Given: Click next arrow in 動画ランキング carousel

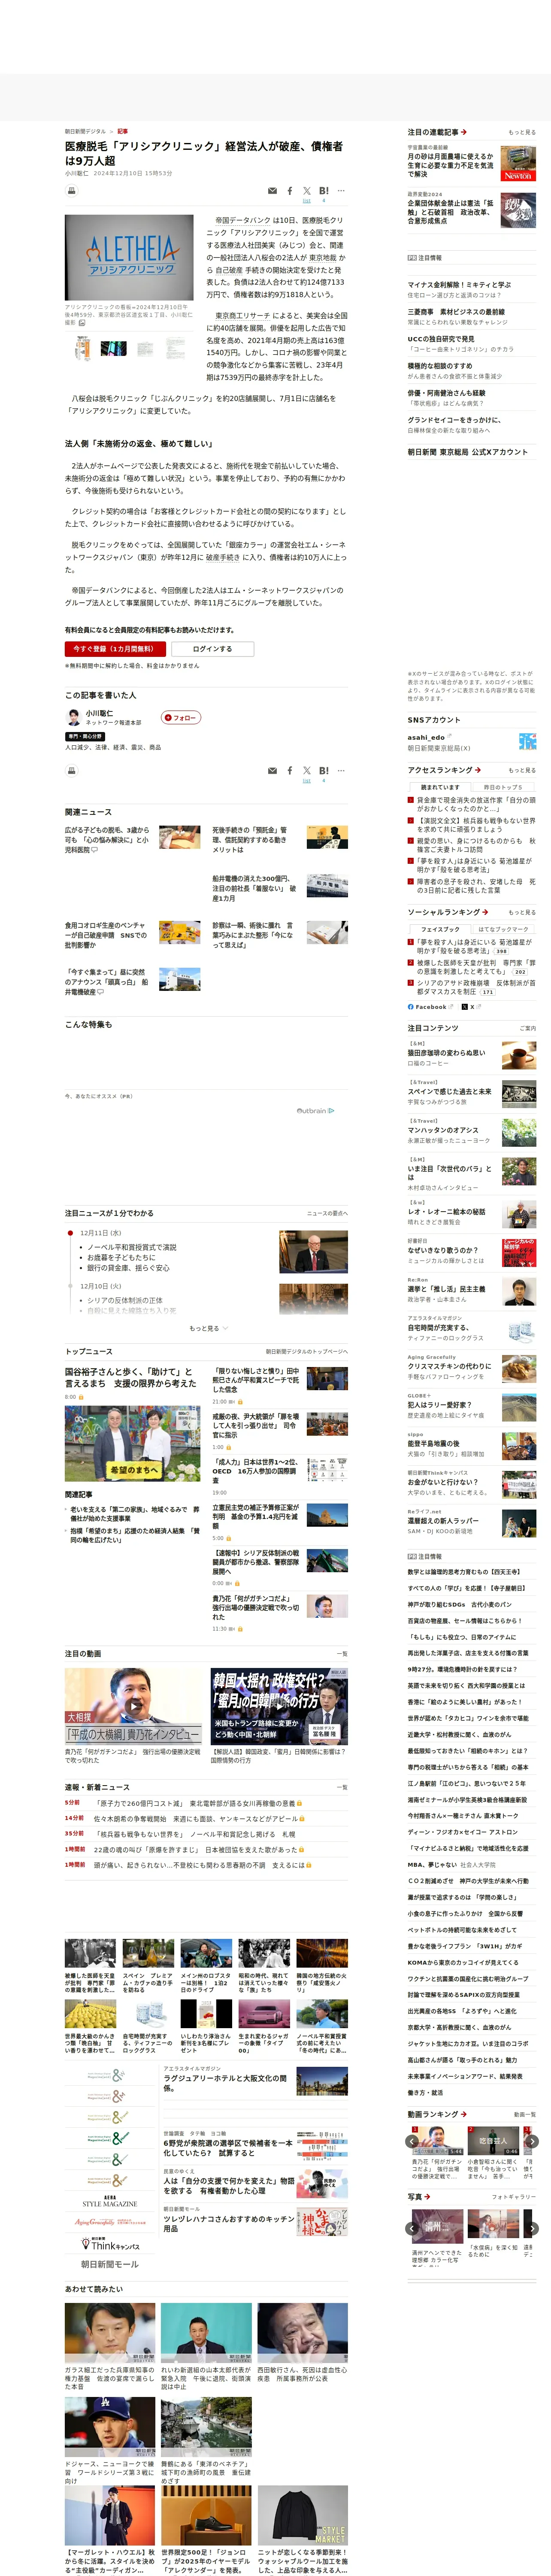Looking at the screenshot, I should 532,2141.
